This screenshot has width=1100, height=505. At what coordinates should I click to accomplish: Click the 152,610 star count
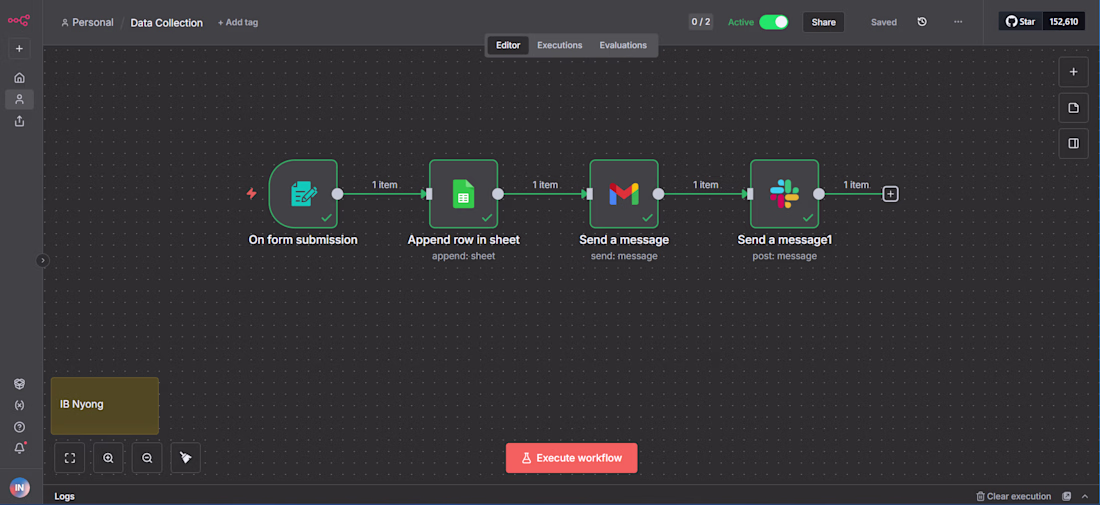point(1064,22)
